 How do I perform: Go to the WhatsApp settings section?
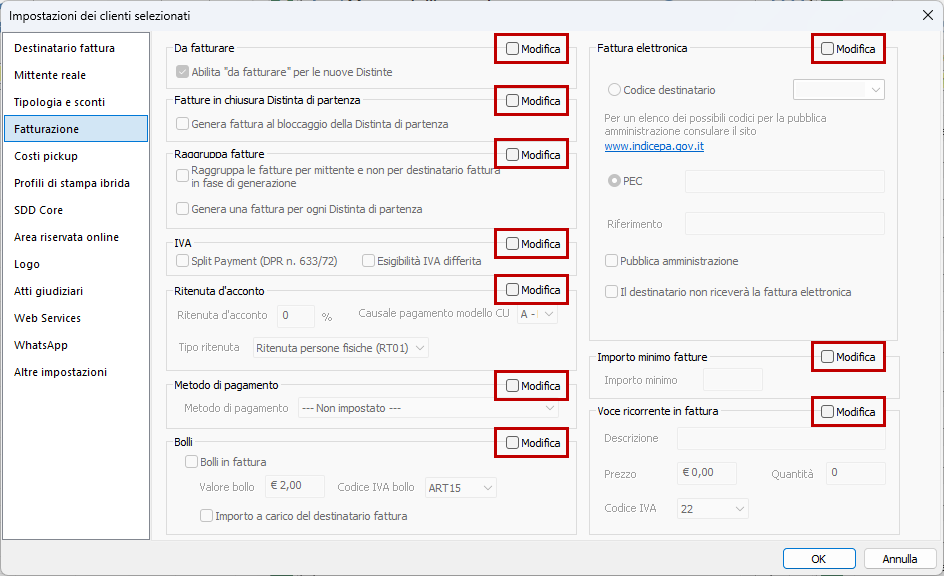point(41,345)
